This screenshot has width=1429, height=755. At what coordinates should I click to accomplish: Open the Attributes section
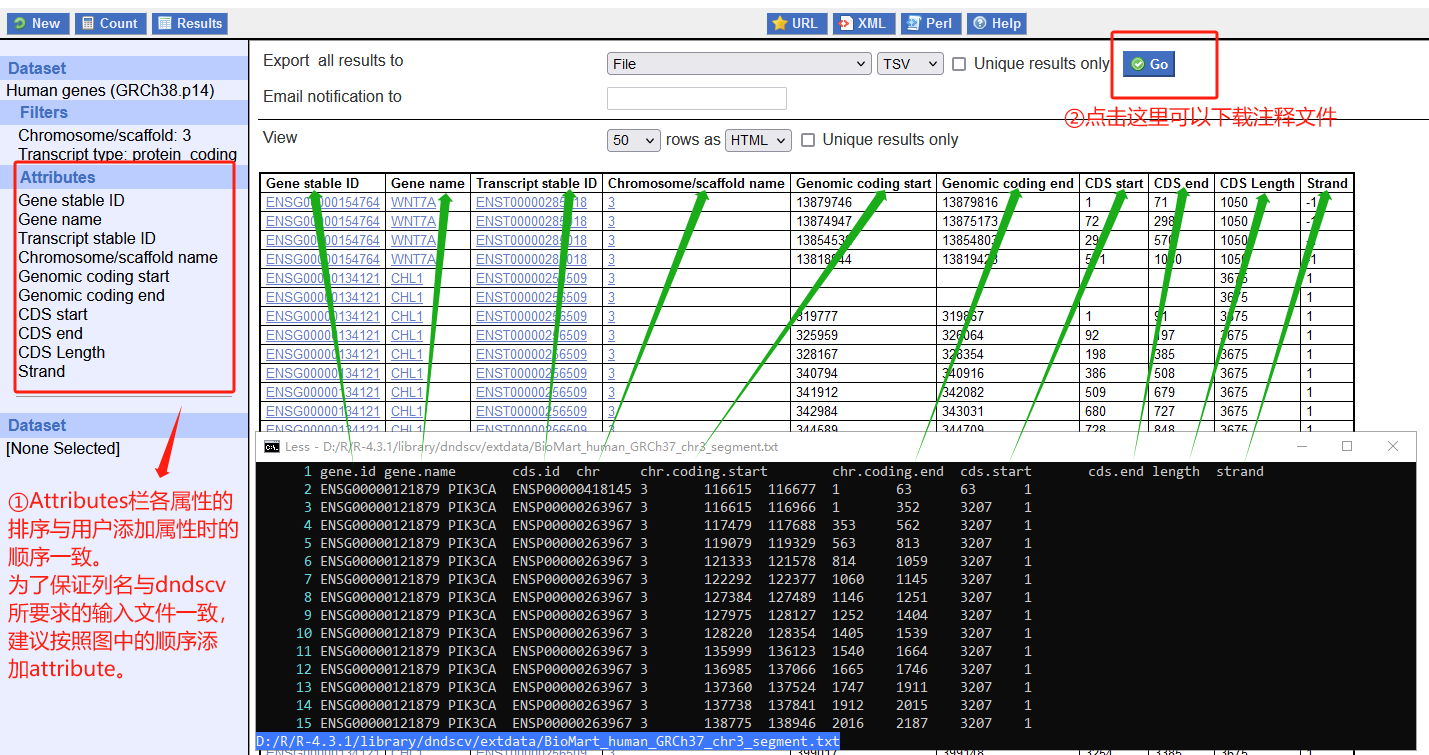58,177
